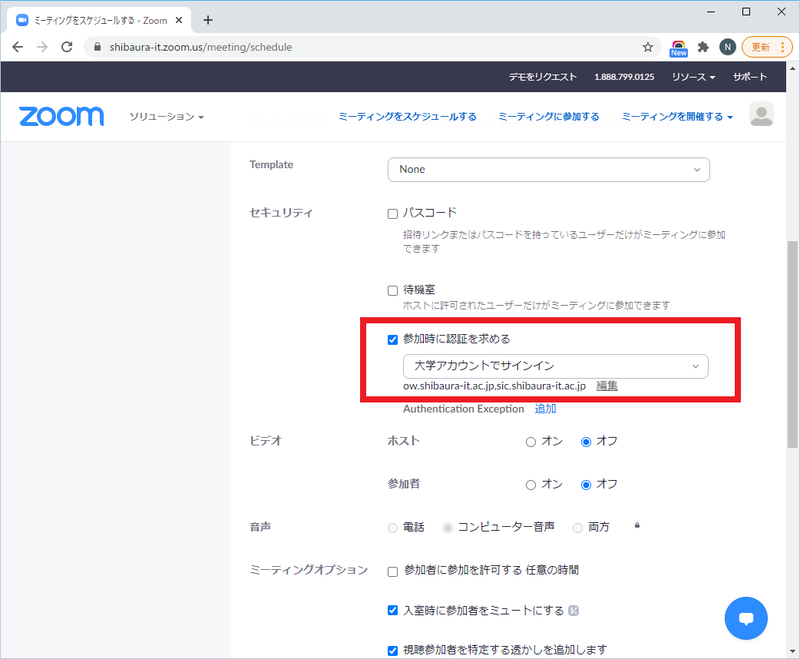Click the browser forward arrow
This screenshot has height=659, width=800.
42,47
